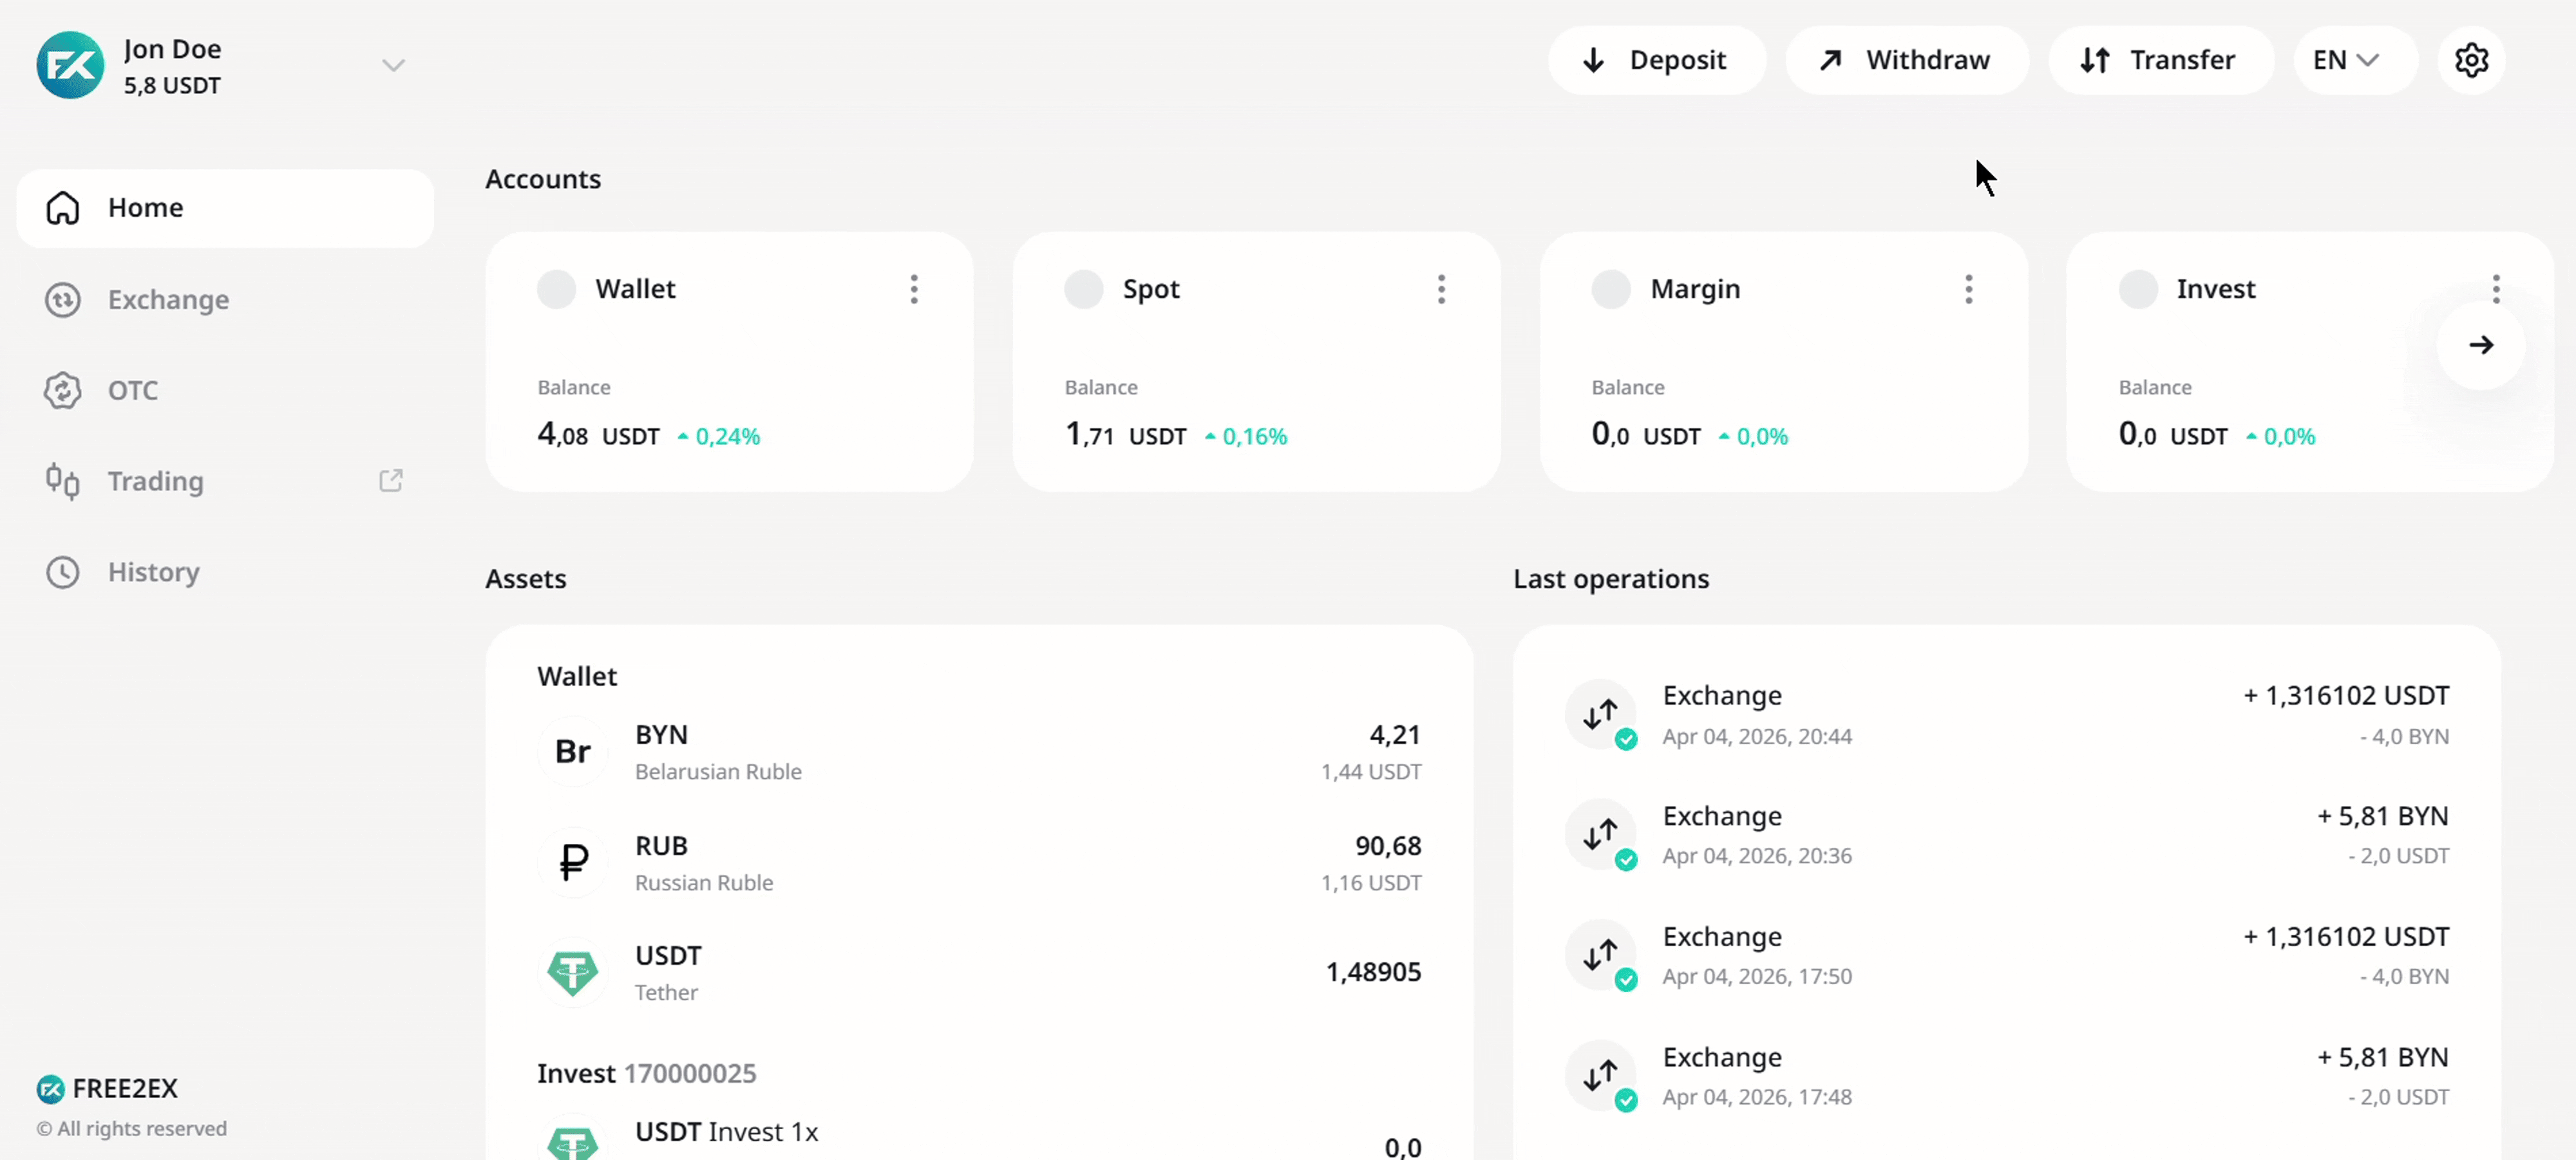
Task: Open the History sidebar item
Action: 153,572
